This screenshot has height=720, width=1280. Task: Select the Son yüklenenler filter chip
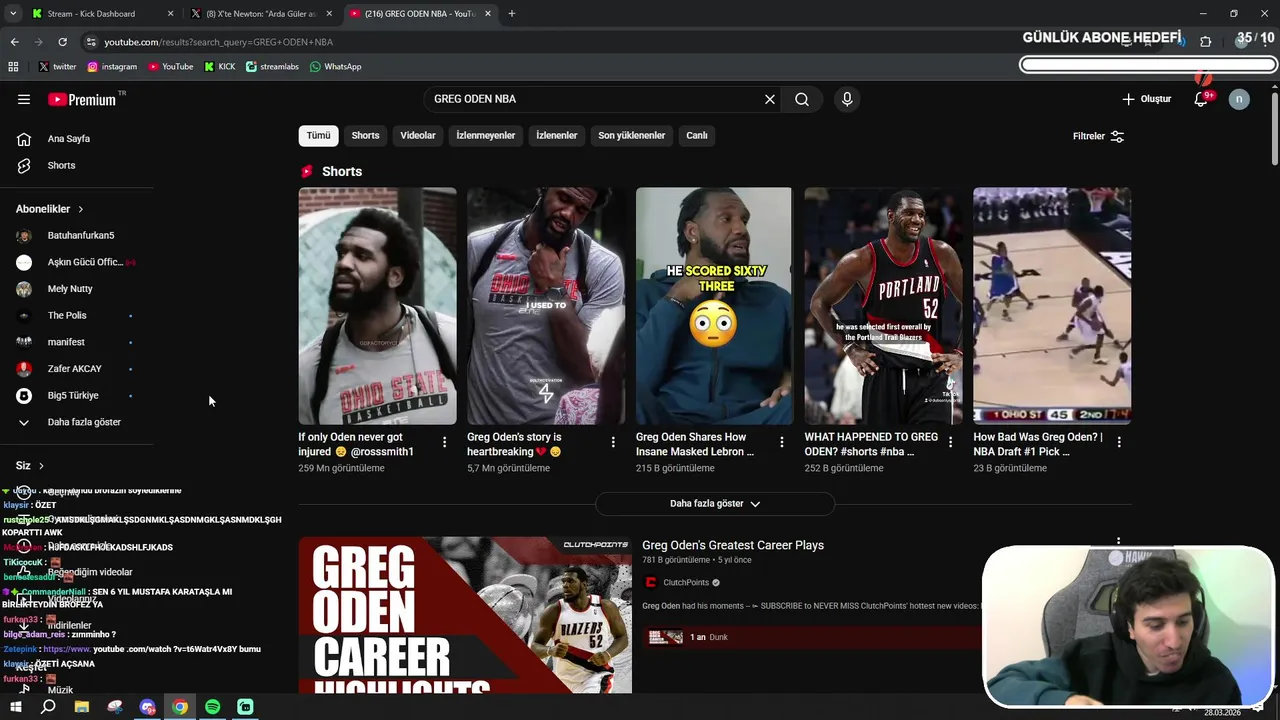pos(632,135)
